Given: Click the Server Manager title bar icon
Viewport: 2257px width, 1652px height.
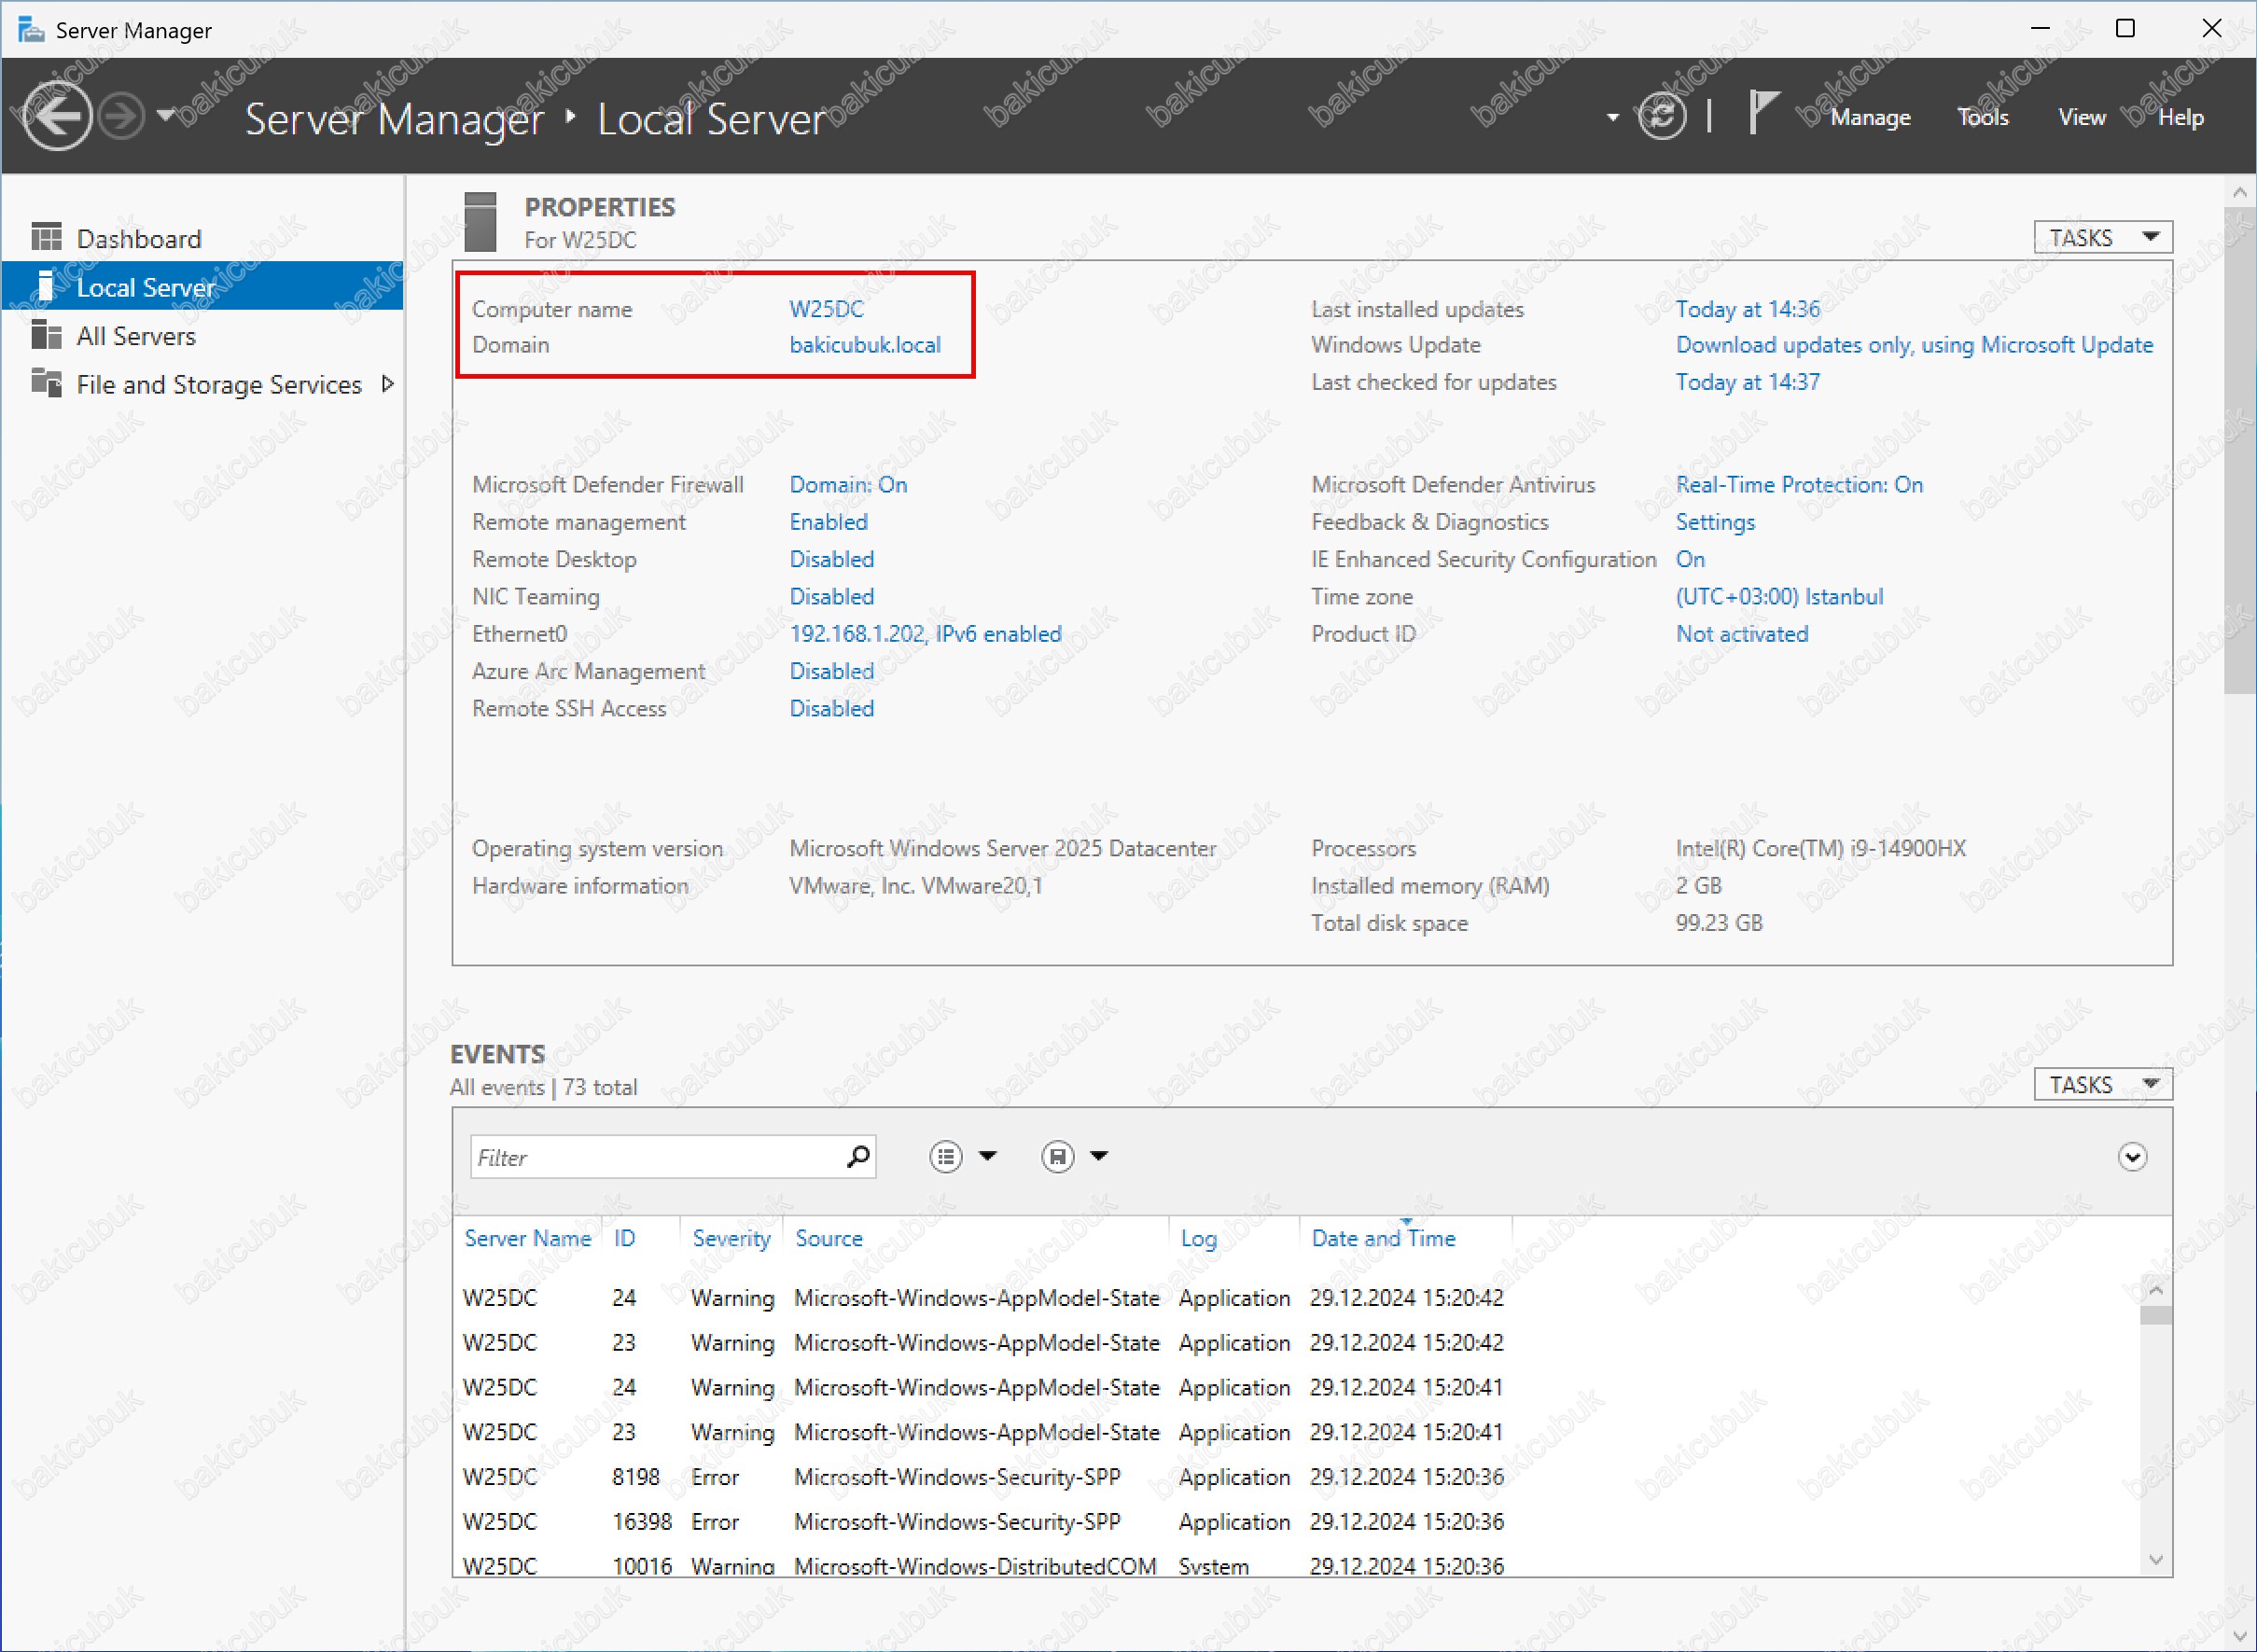Looking at the screenshot, I should click(x=31, y=29).
